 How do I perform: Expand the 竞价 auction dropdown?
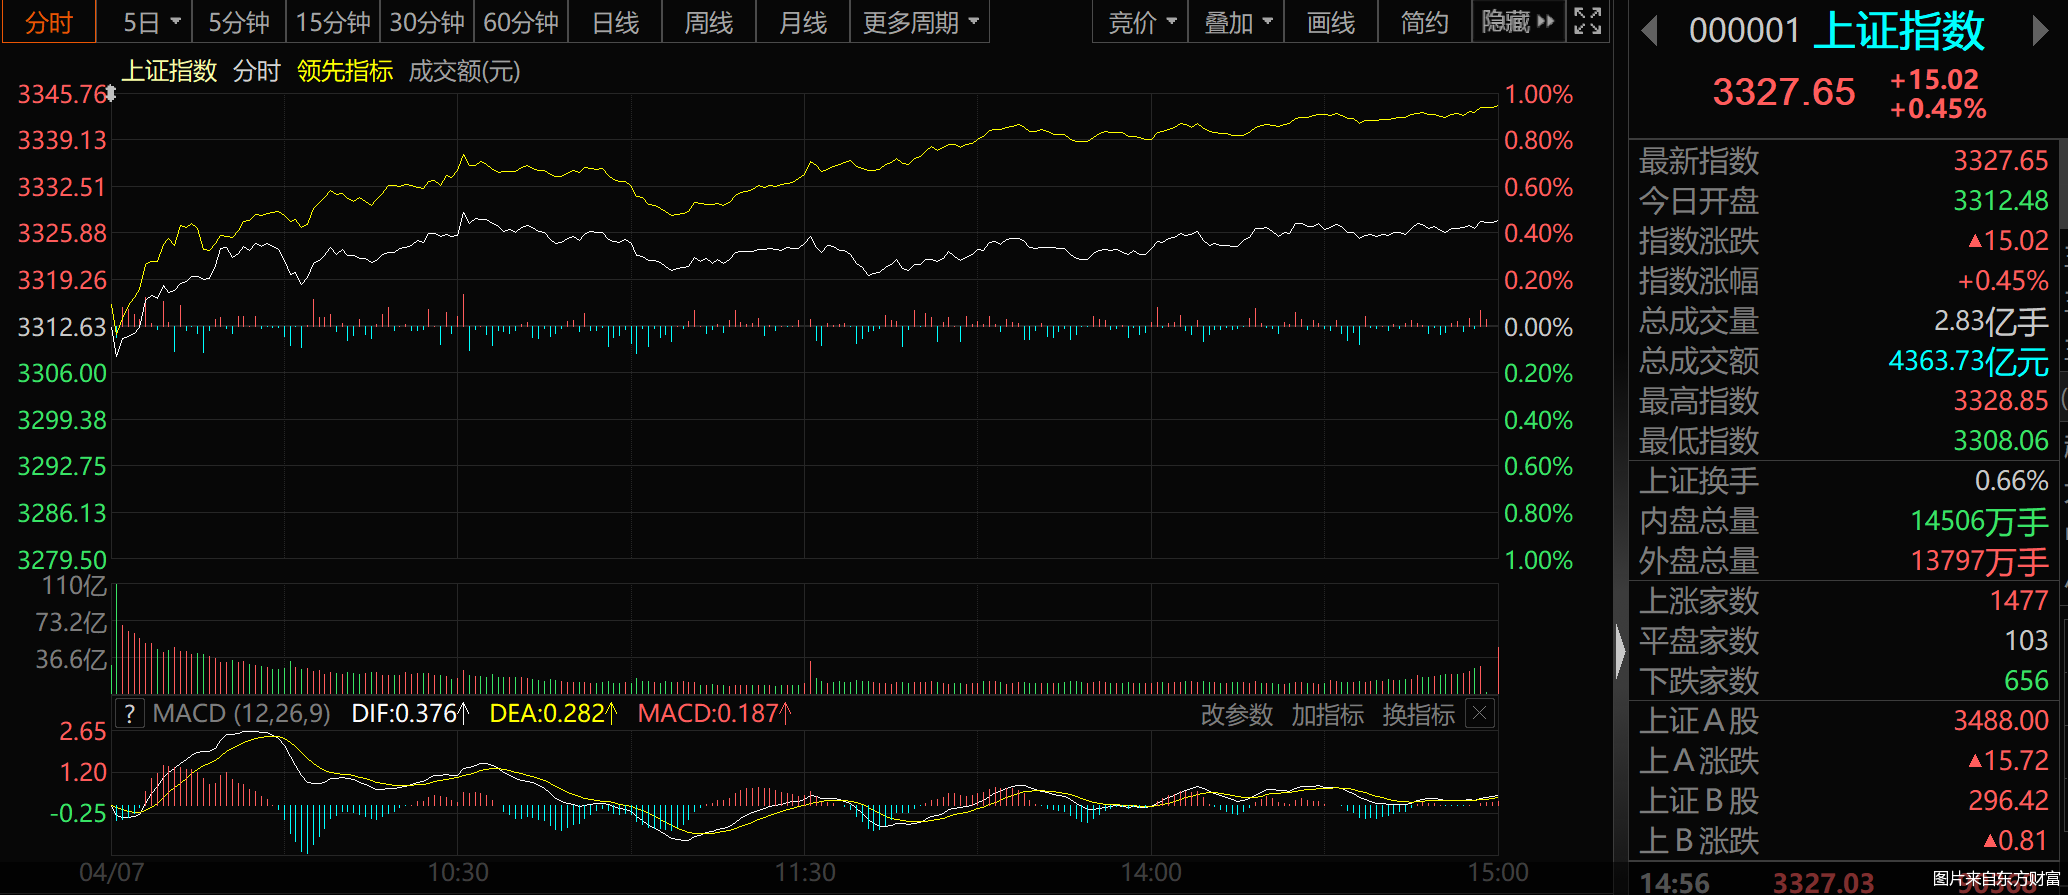tap(1142, 22)
